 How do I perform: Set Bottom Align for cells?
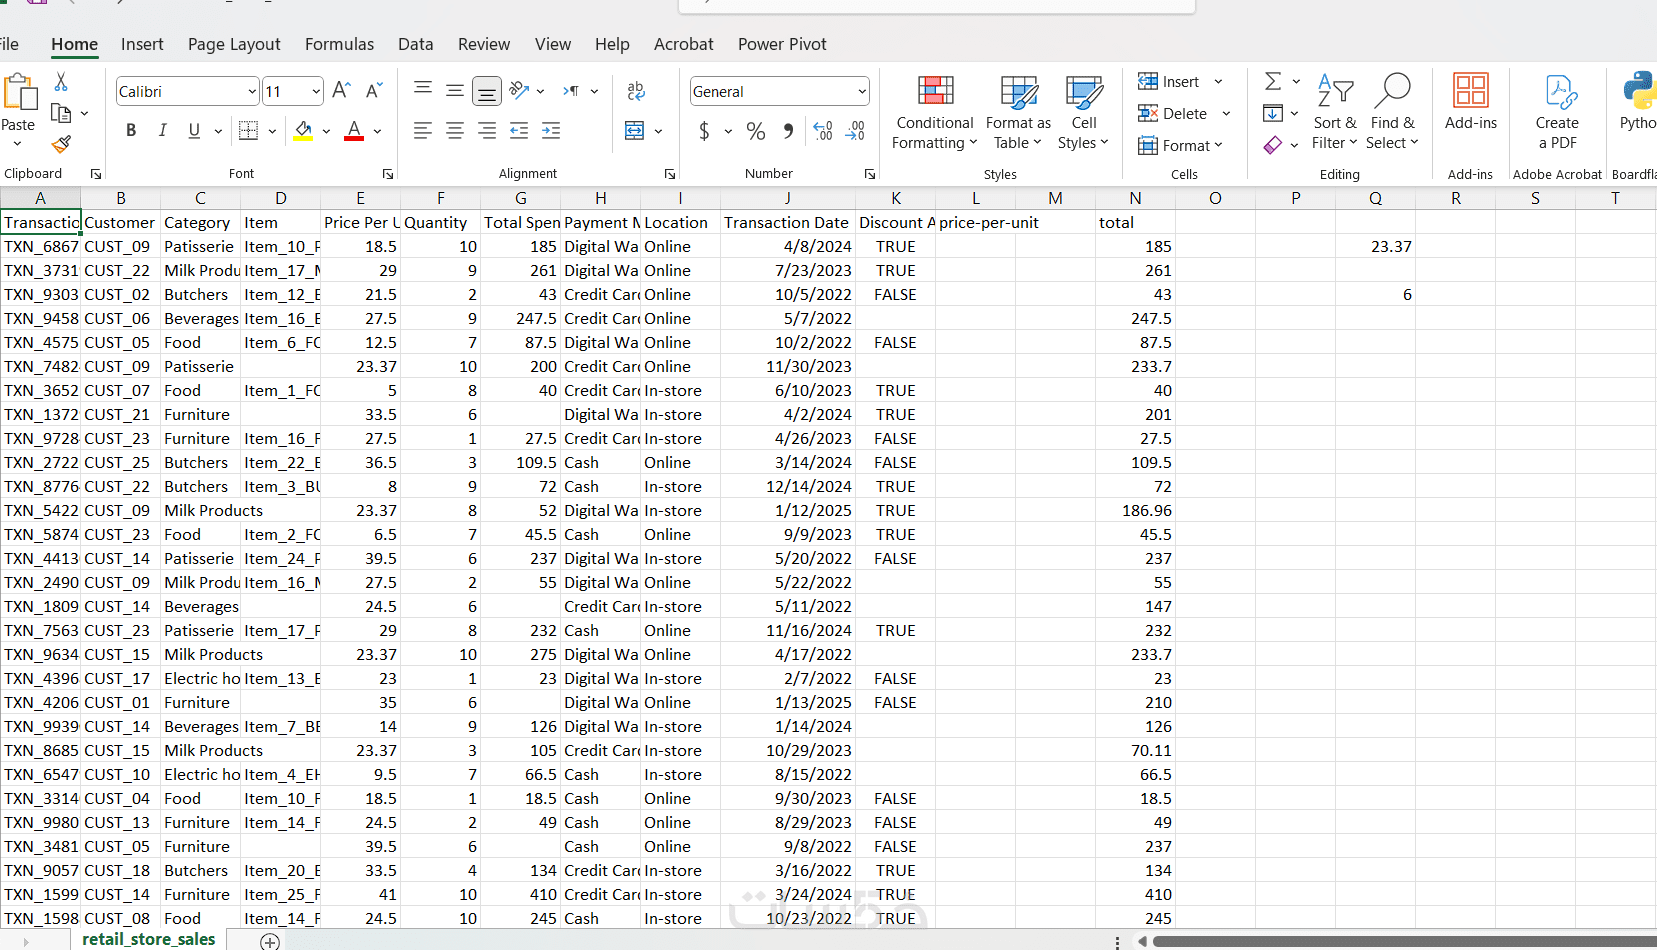[487, 91]
